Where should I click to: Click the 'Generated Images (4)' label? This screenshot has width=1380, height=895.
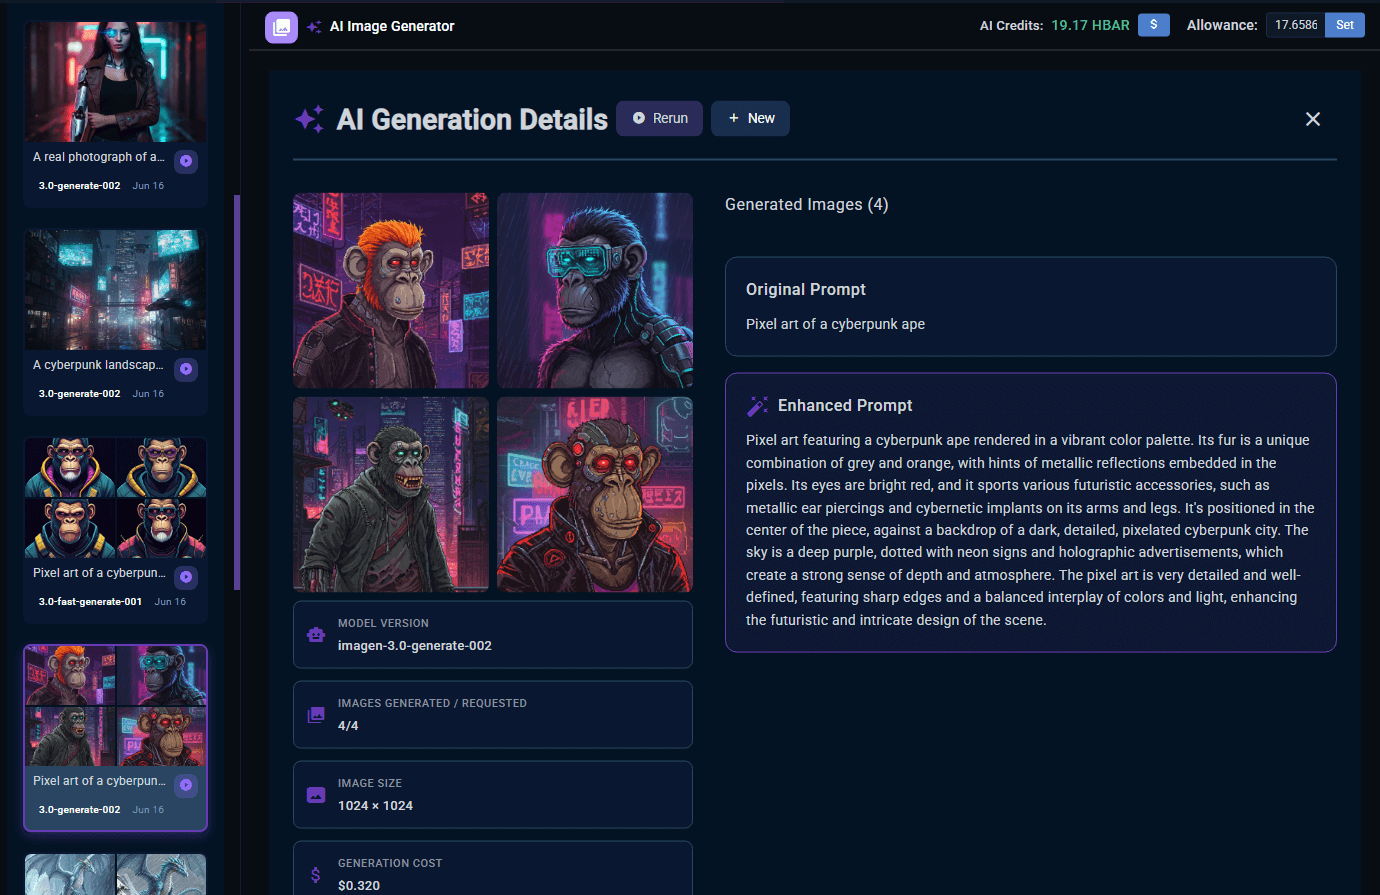(x=807, y=204)
